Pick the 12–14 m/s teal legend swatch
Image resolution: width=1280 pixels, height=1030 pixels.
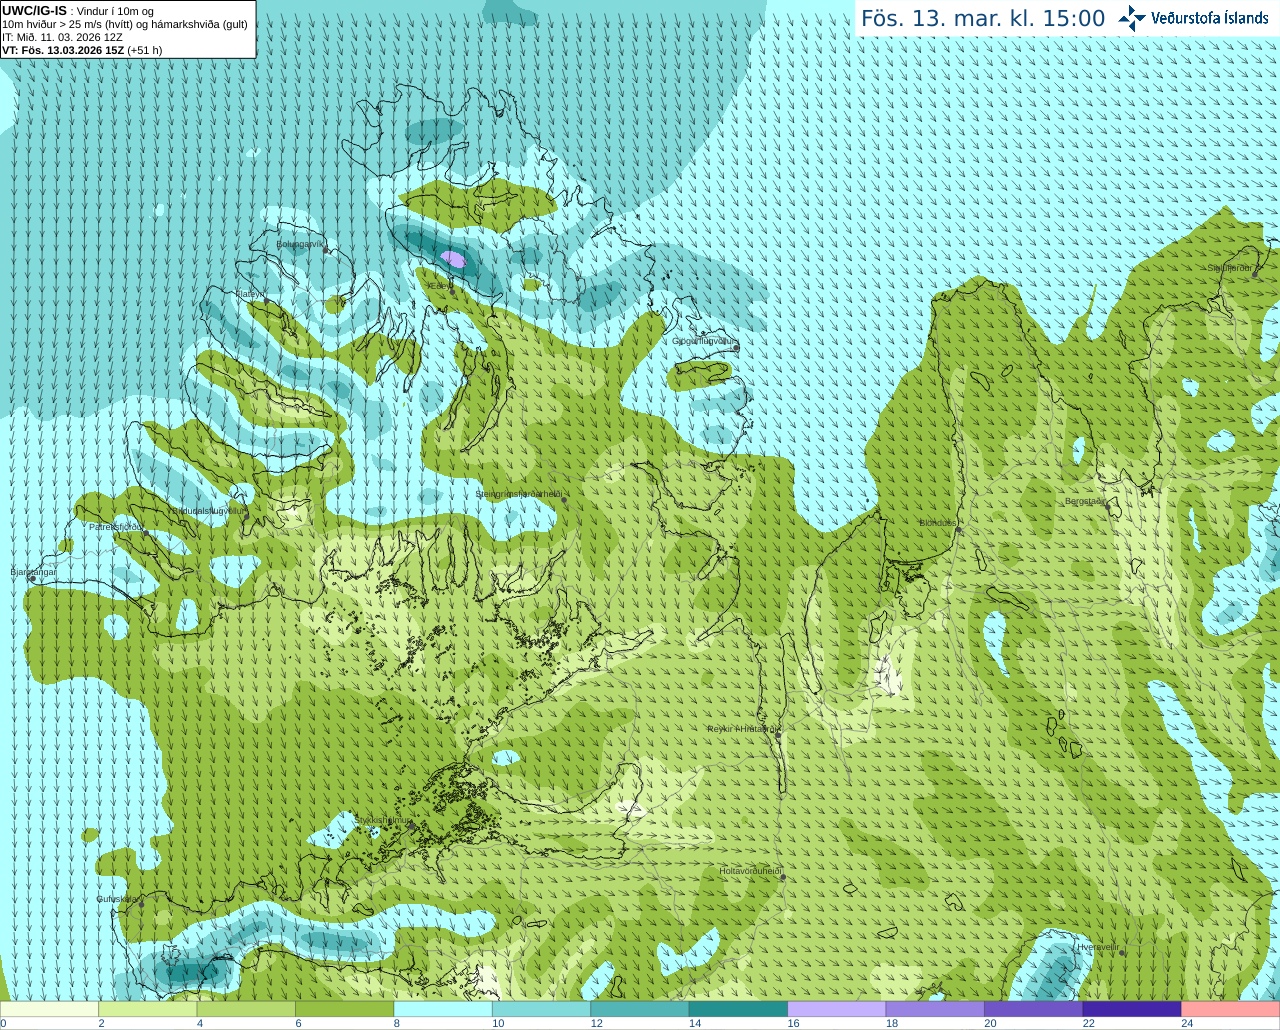coord(640,1009)
